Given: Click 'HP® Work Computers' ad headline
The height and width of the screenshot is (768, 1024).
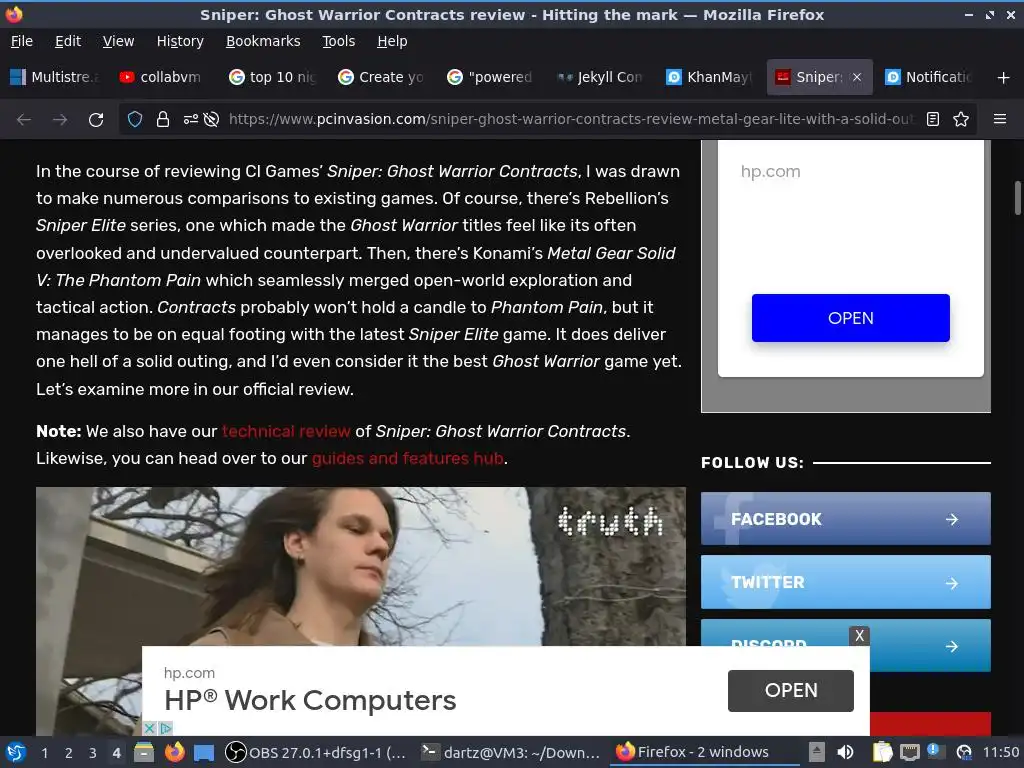Looking at the screenshot, I should (x=310, y=700).
